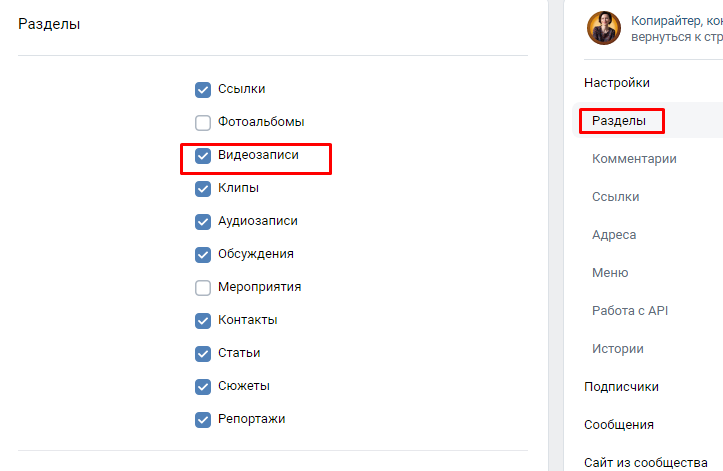Image resolution: width=723 pixels, height=471 pixels.
Task: Open the Настройки menu section
Action: pos(617,83)
